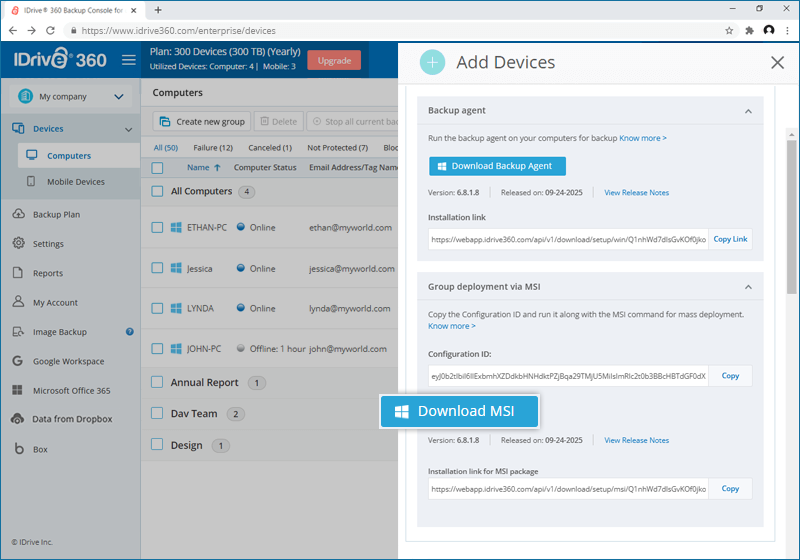Open the Box icon in sidebar
Screen dimensions: 800x560
(x=19, y=448)
